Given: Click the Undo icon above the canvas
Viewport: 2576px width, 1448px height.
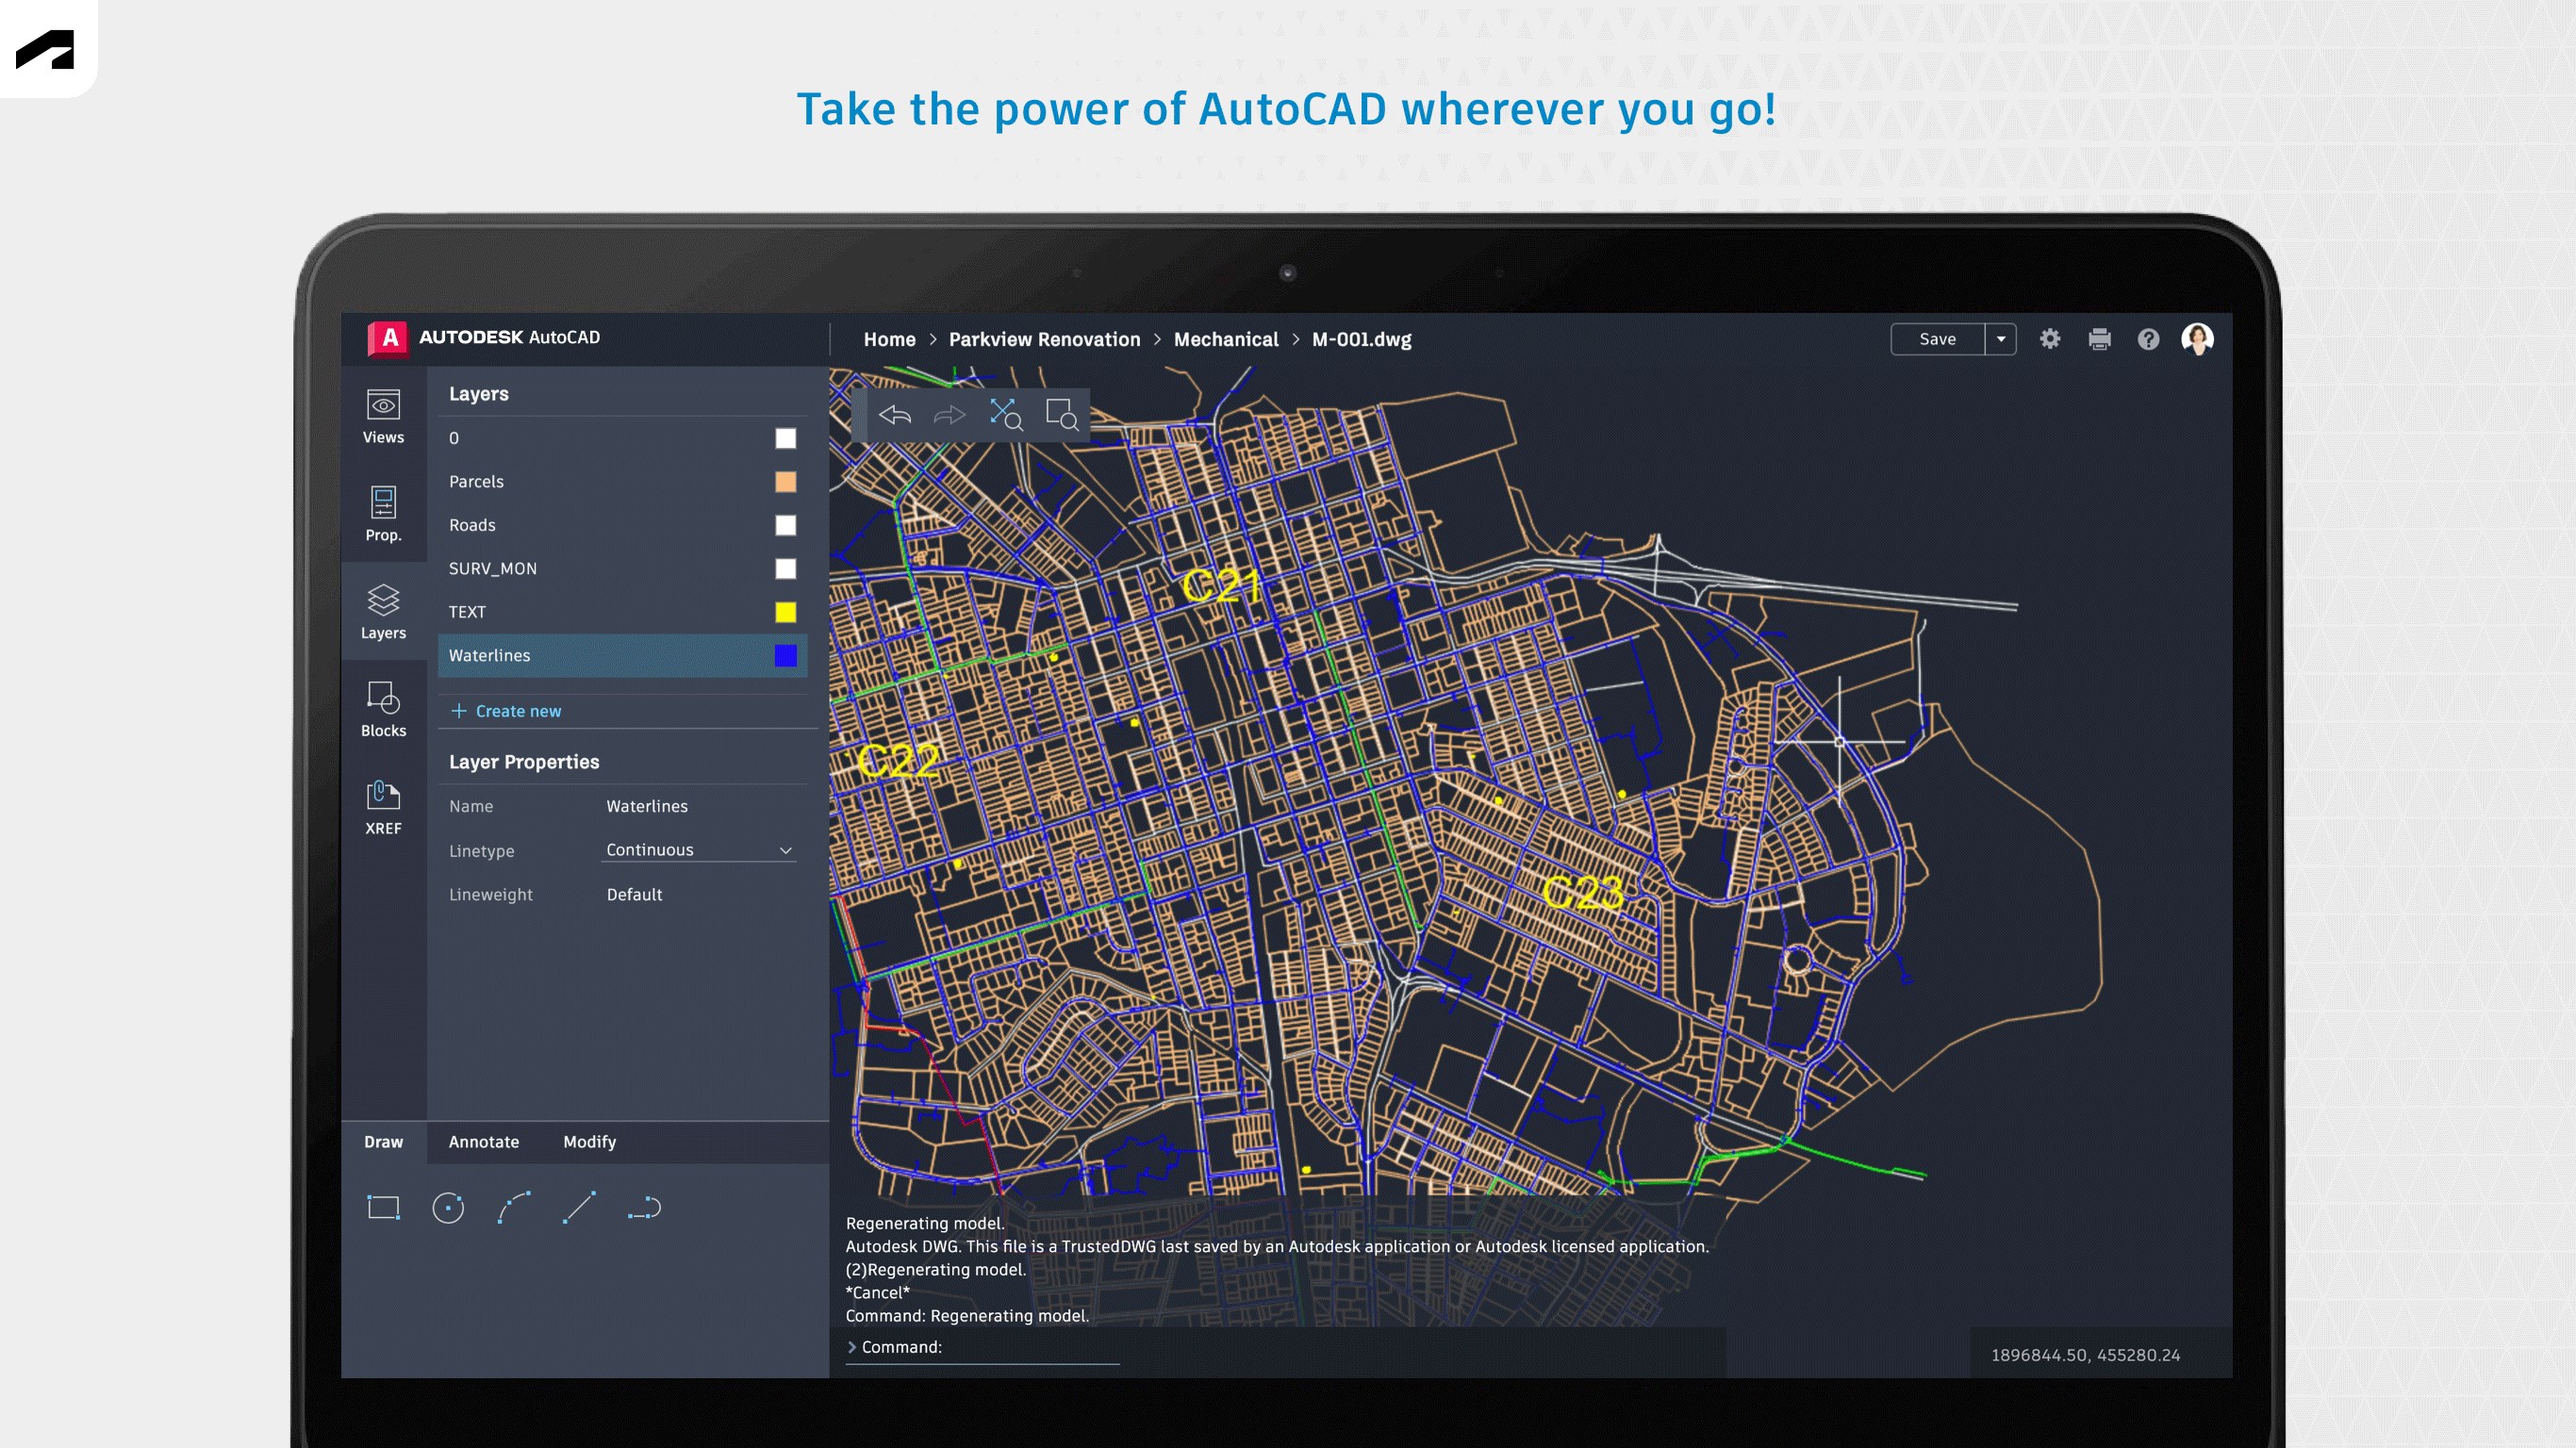Looking at the screenshot, I should point(895,414).
